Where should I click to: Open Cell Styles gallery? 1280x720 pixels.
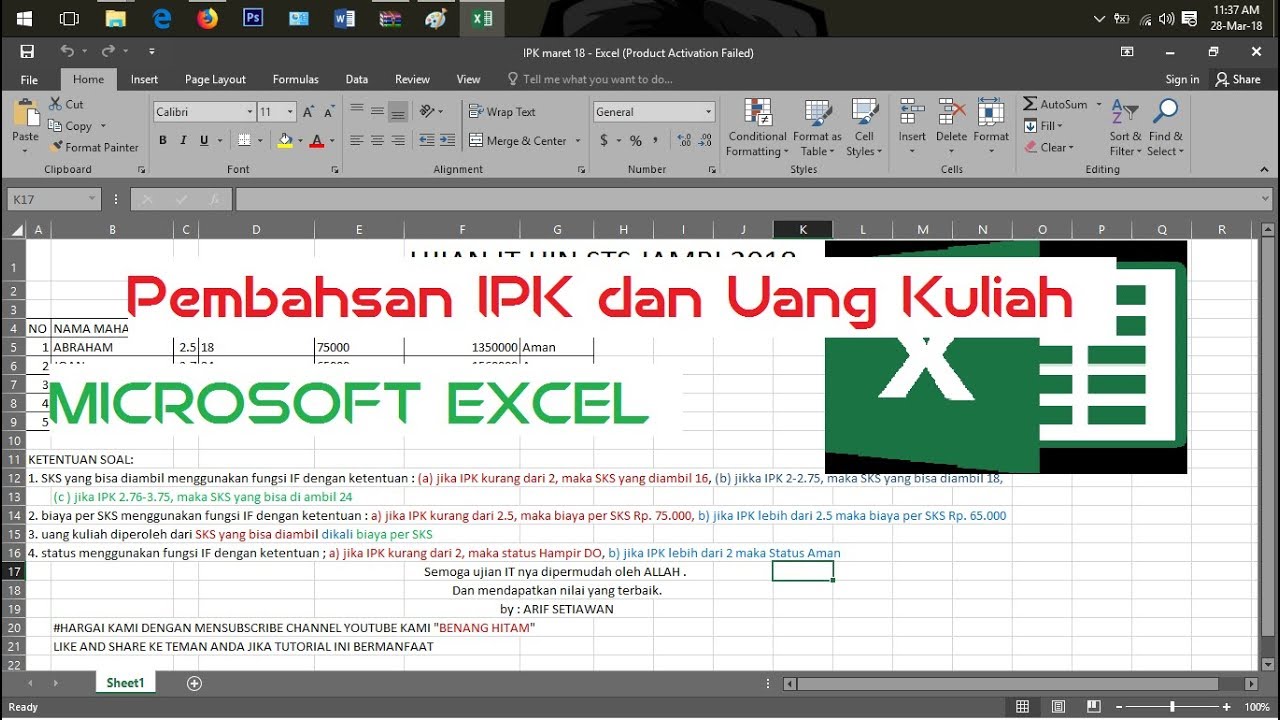pos(864,128)
